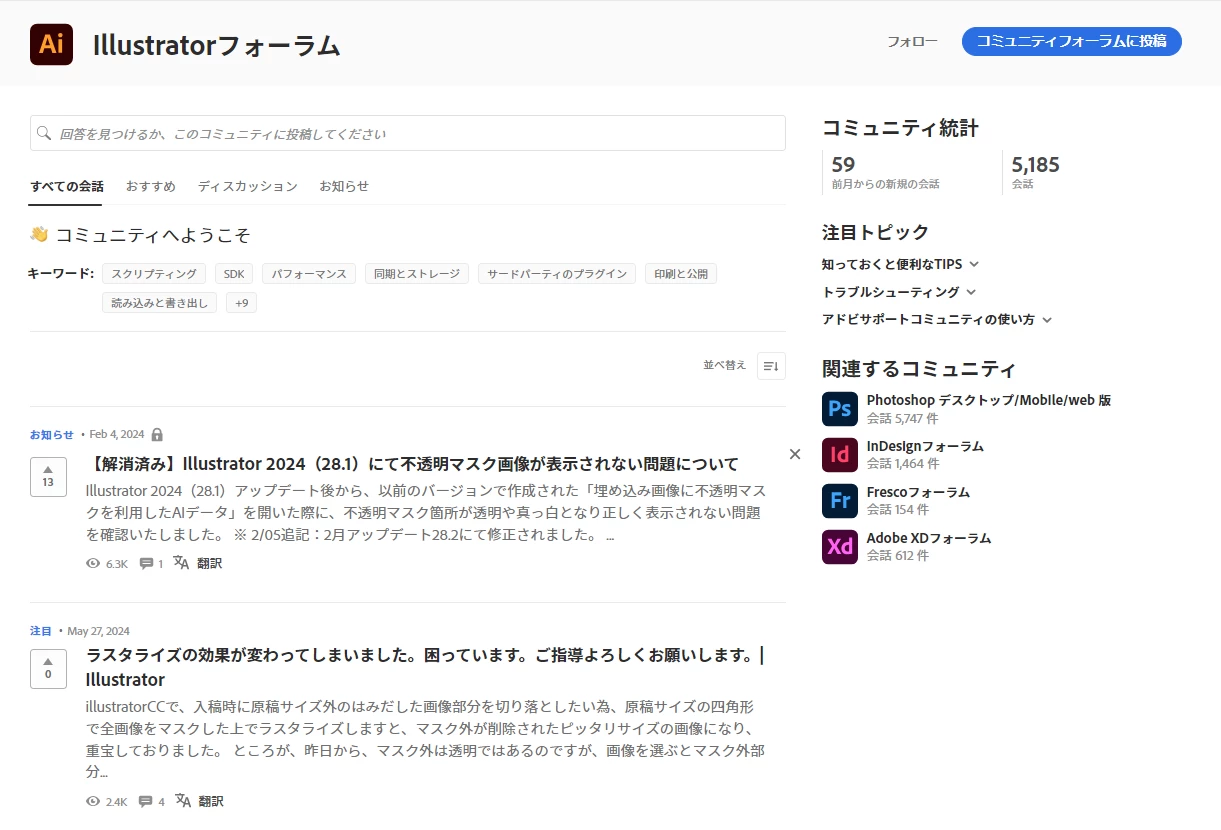Viewport: 1221px width, 830px height.
Task: Select the 読み込みと書き出し keyword chip
Action: pos(159,303)
